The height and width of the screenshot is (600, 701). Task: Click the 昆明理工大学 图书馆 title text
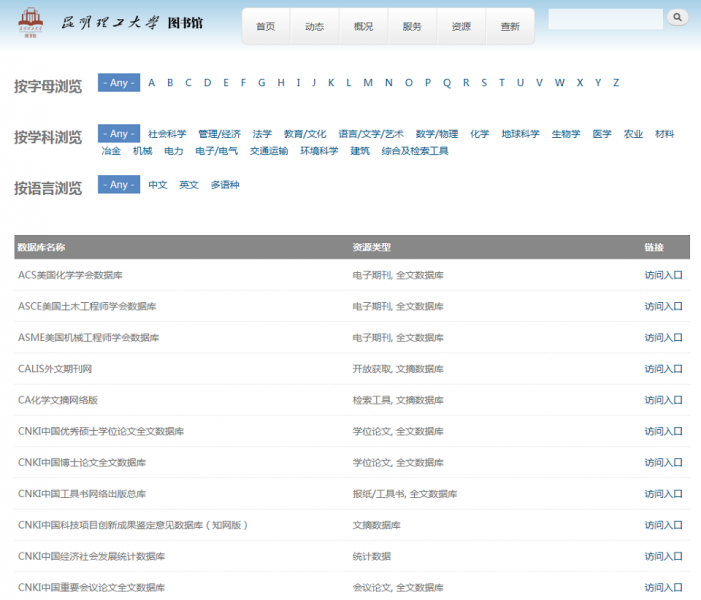click(x=132, y=22)
